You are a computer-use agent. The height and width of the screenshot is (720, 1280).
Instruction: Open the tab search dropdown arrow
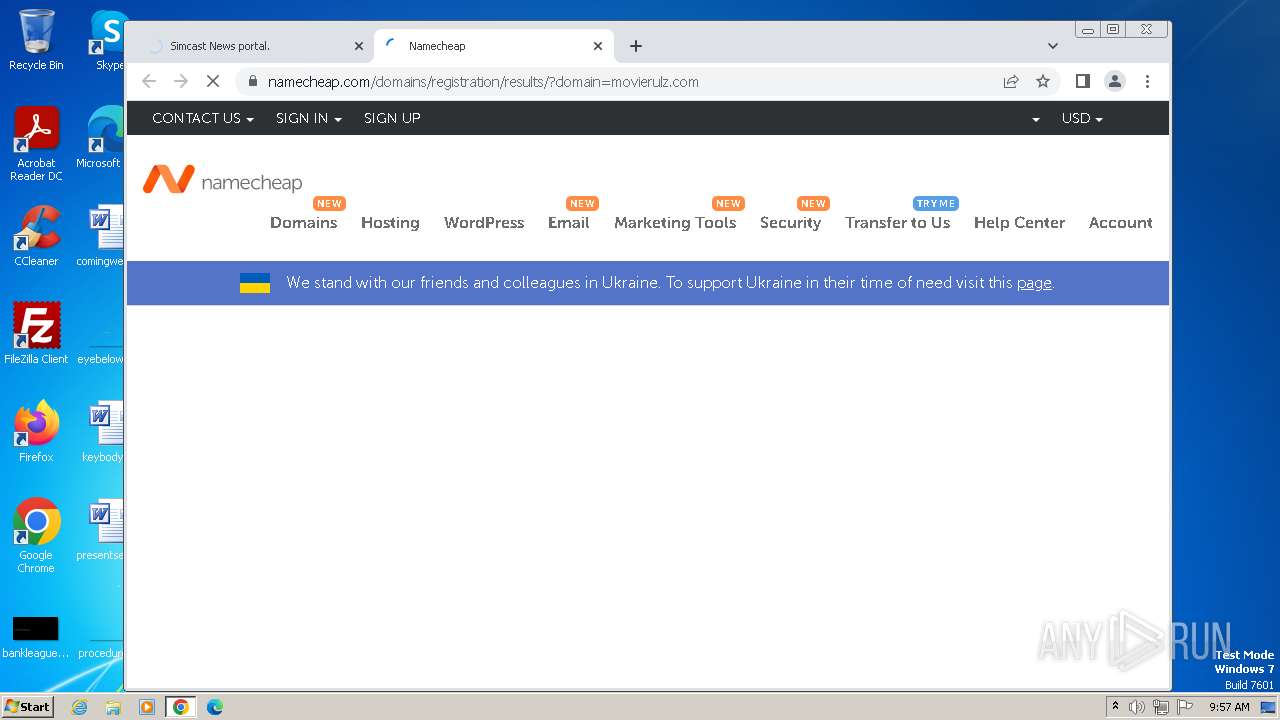click(x=1052, y=46)
